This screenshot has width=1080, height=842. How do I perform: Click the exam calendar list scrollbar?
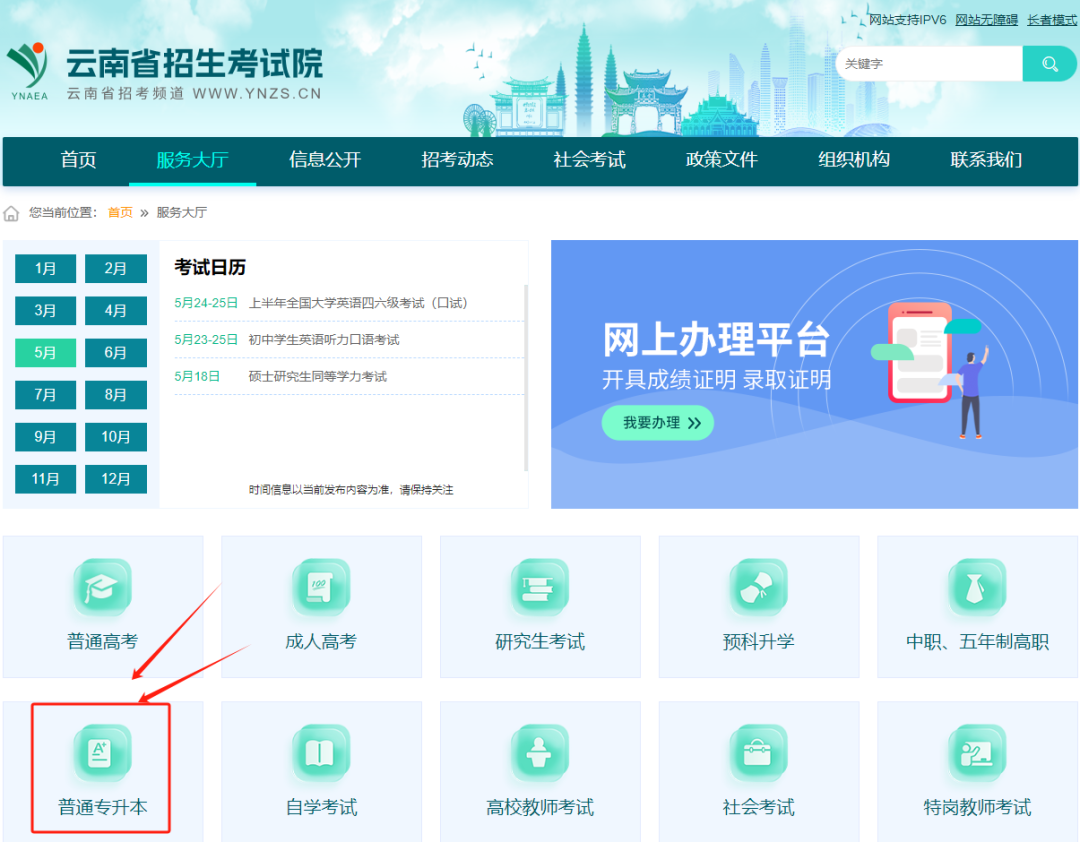526,378
